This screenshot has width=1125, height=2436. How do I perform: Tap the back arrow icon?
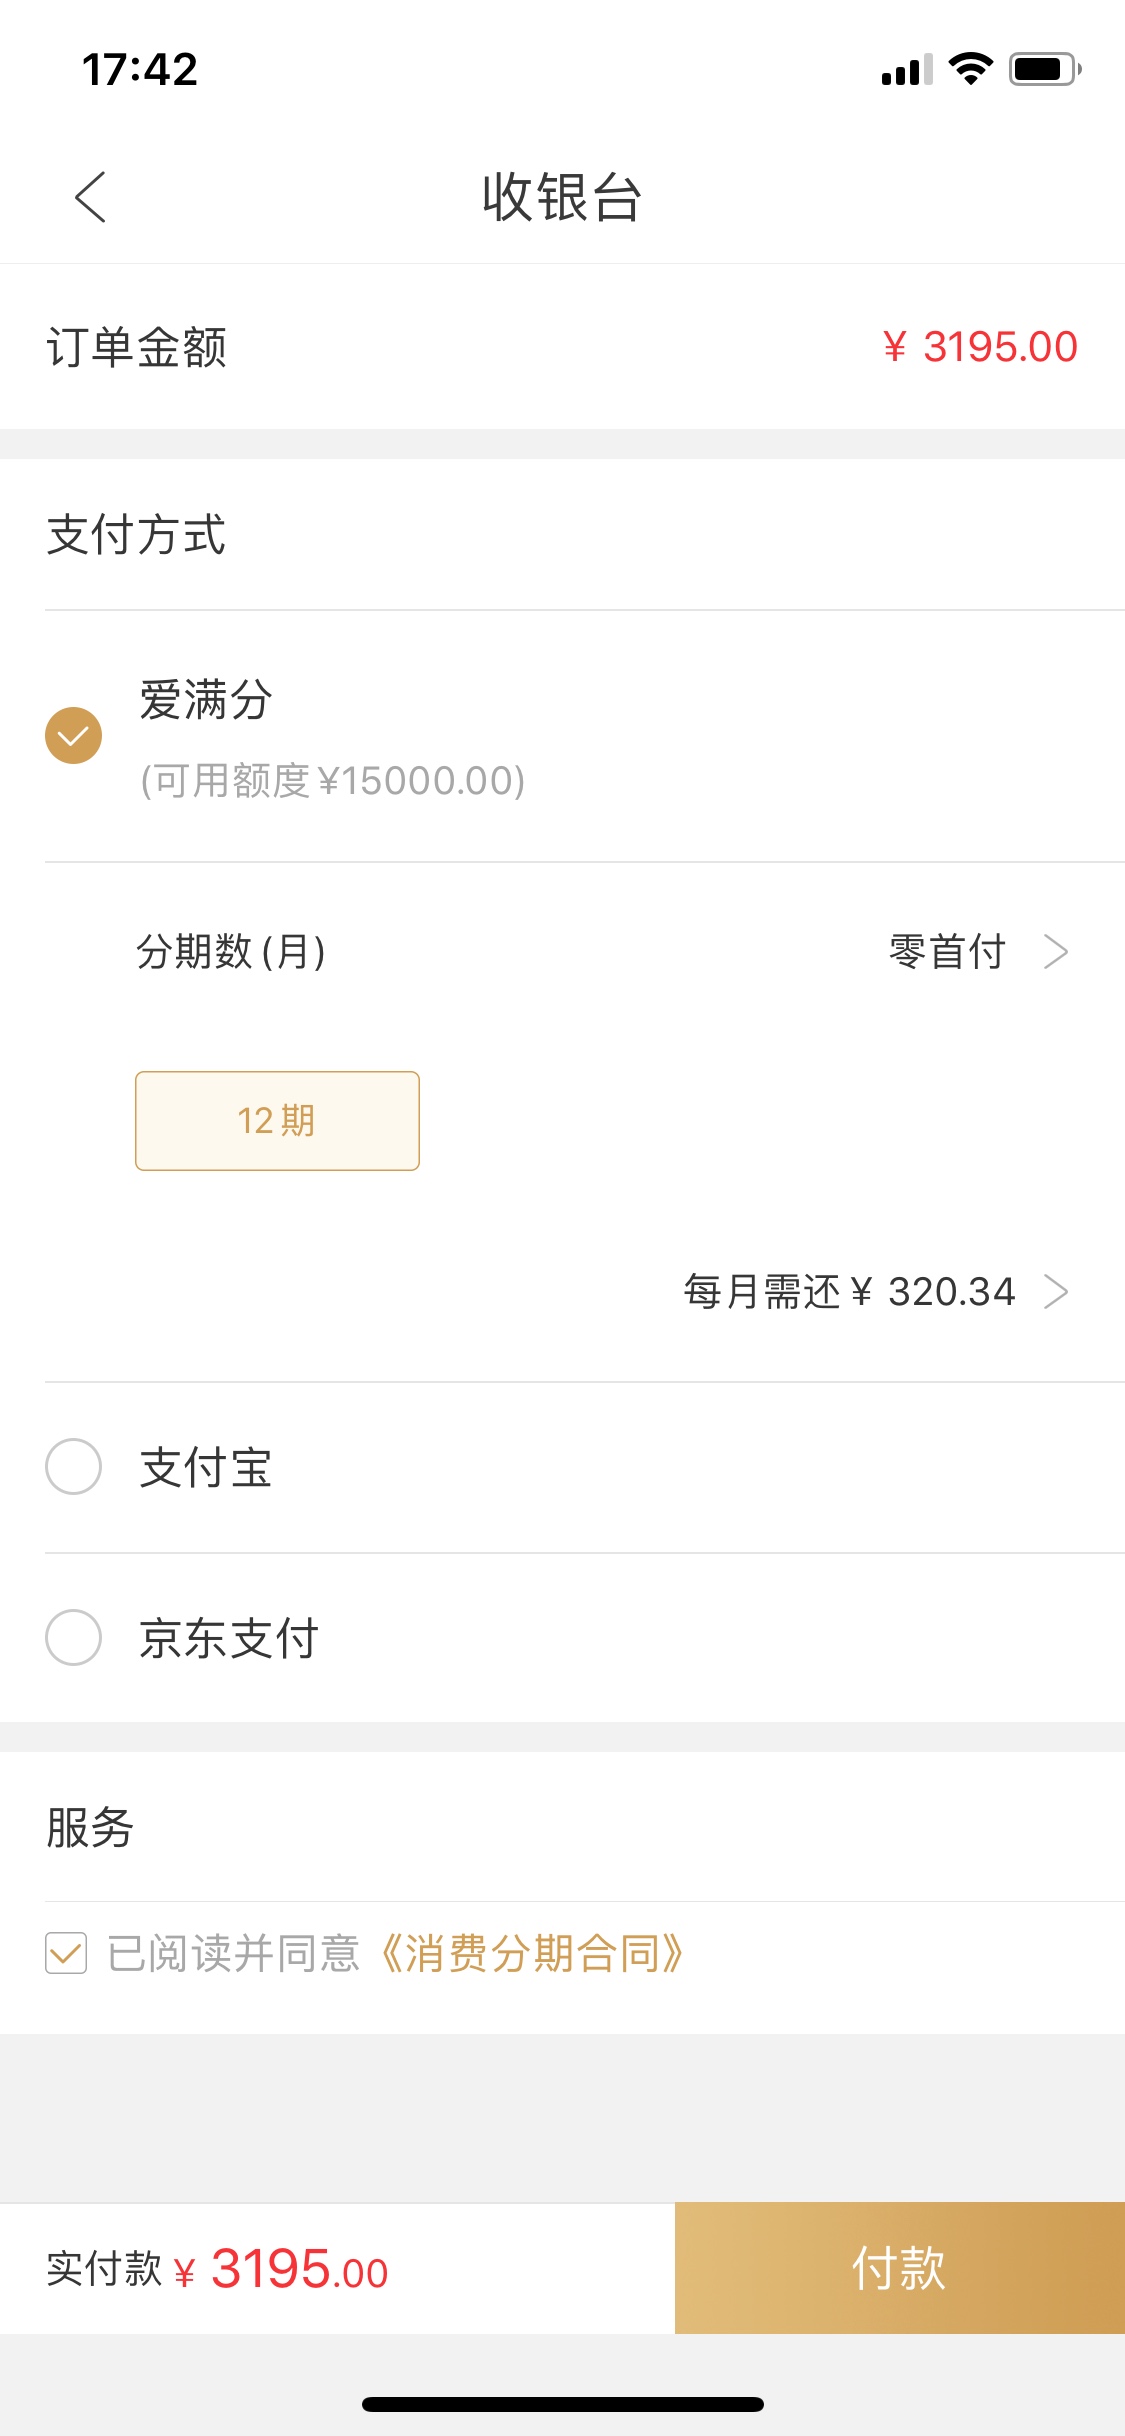(90, 196)
